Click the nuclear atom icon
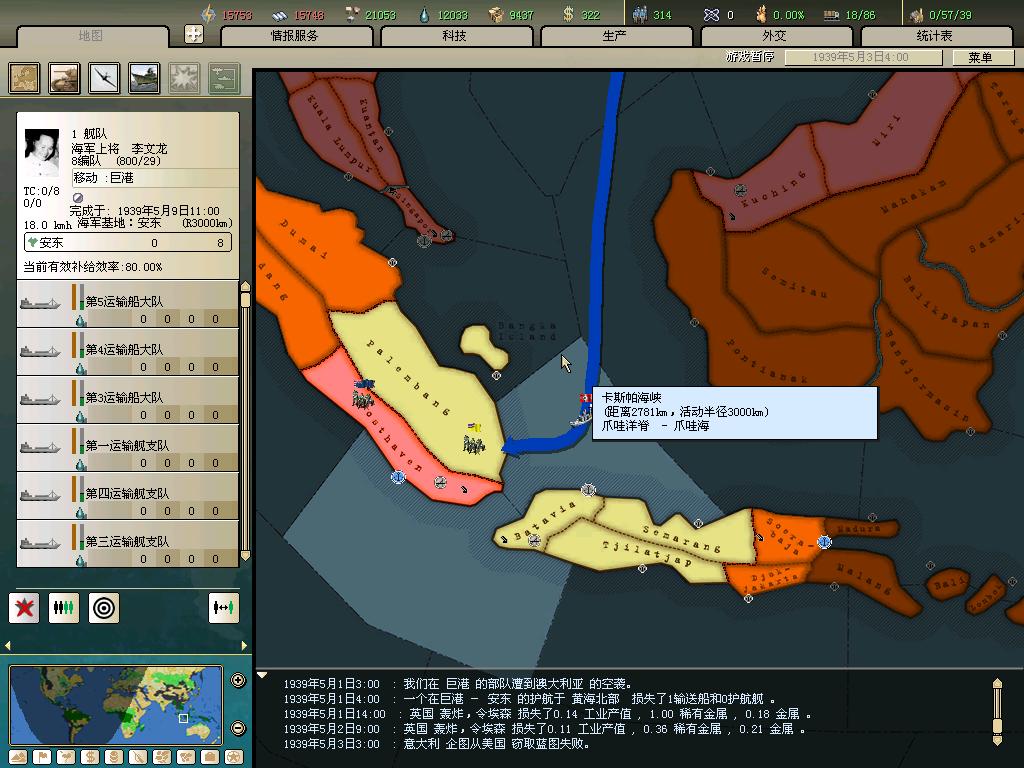 (x=711, y=14)
